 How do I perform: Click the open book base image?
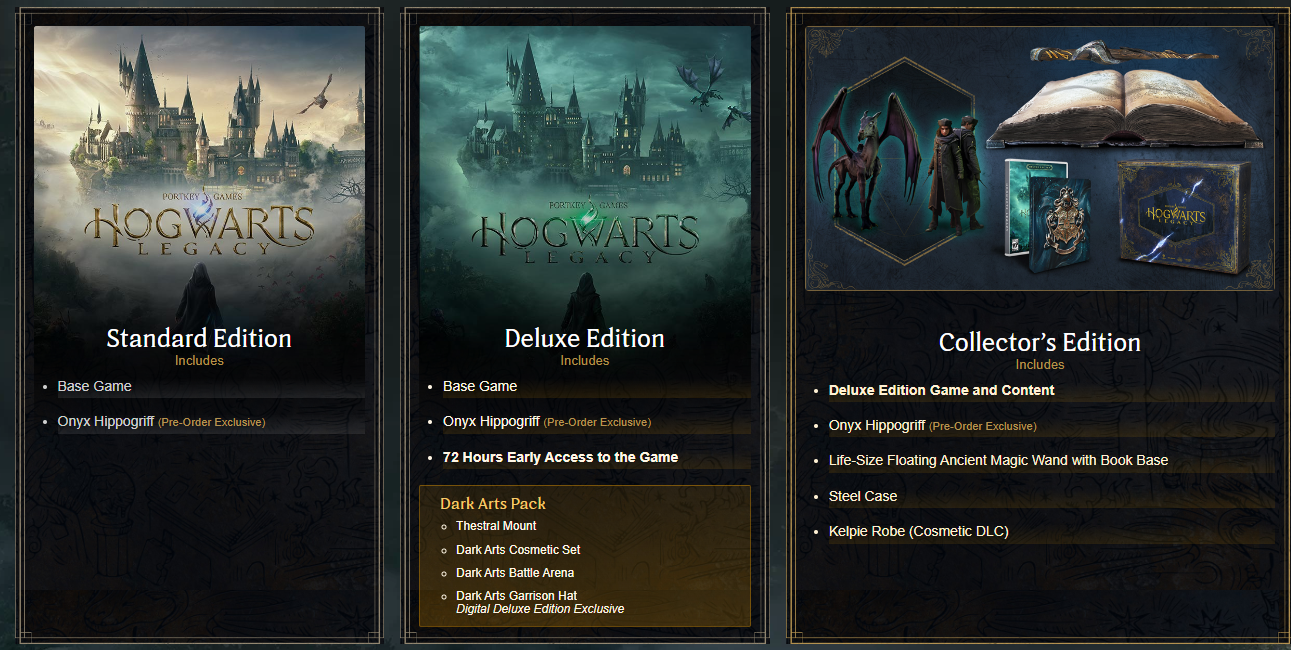[x=1123, y=108]
